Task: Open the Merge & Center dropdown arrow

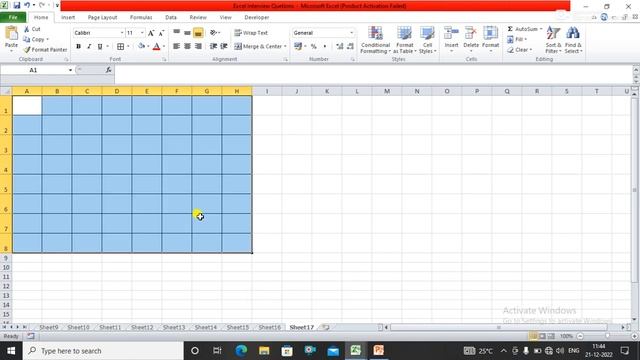Action: [285, 47]
